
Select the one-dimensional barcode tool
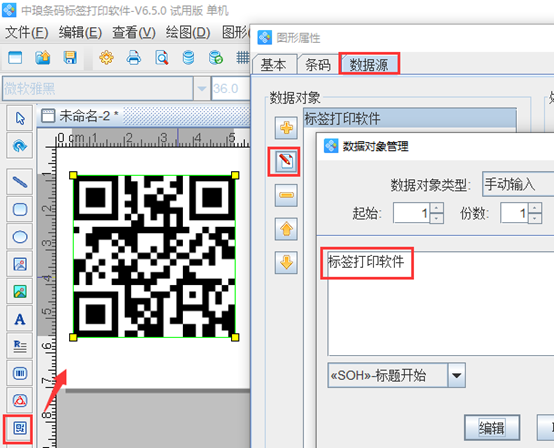[x=20, y=373]
